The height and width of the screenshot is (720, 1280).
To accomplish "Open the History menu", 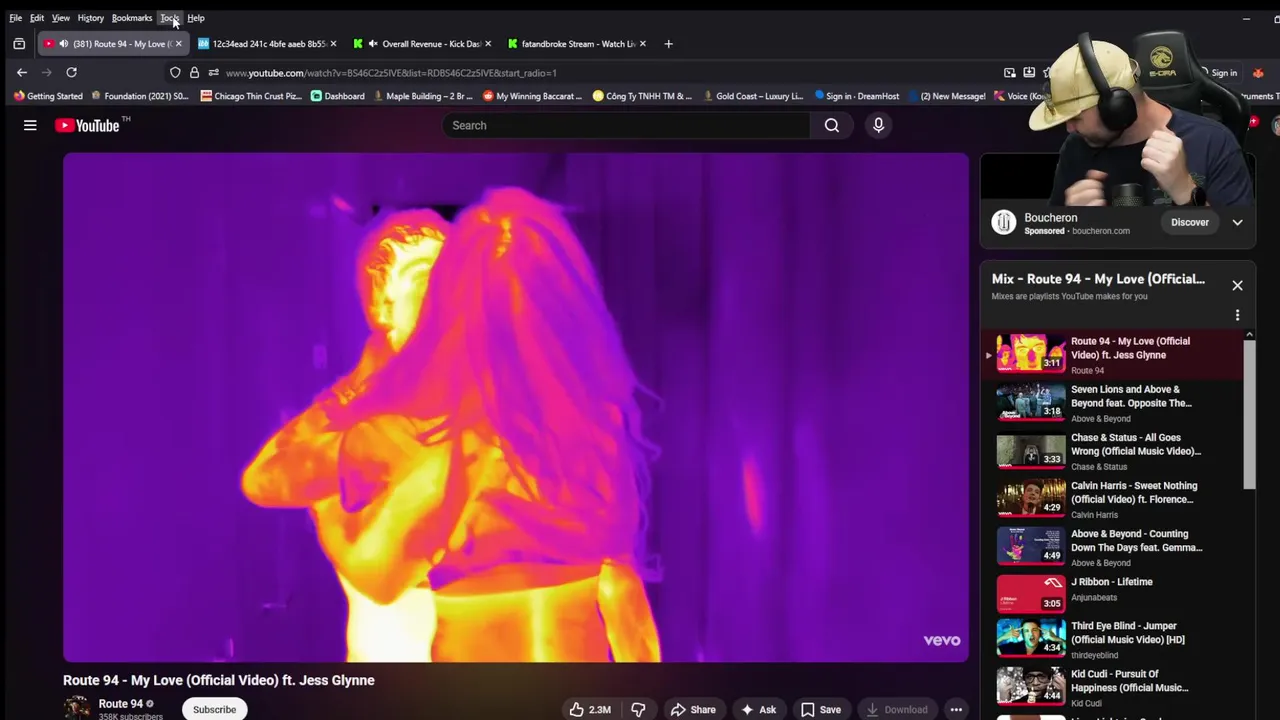I will [x=91, y=18].
